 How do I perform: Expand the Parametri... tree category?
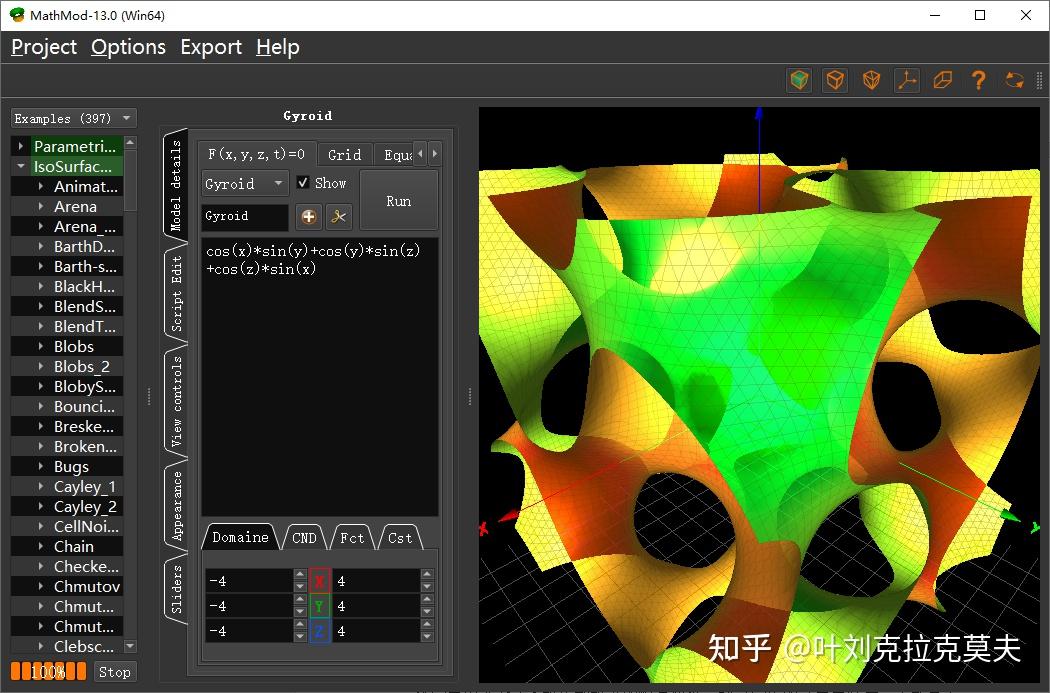click(x=21, y=146)
